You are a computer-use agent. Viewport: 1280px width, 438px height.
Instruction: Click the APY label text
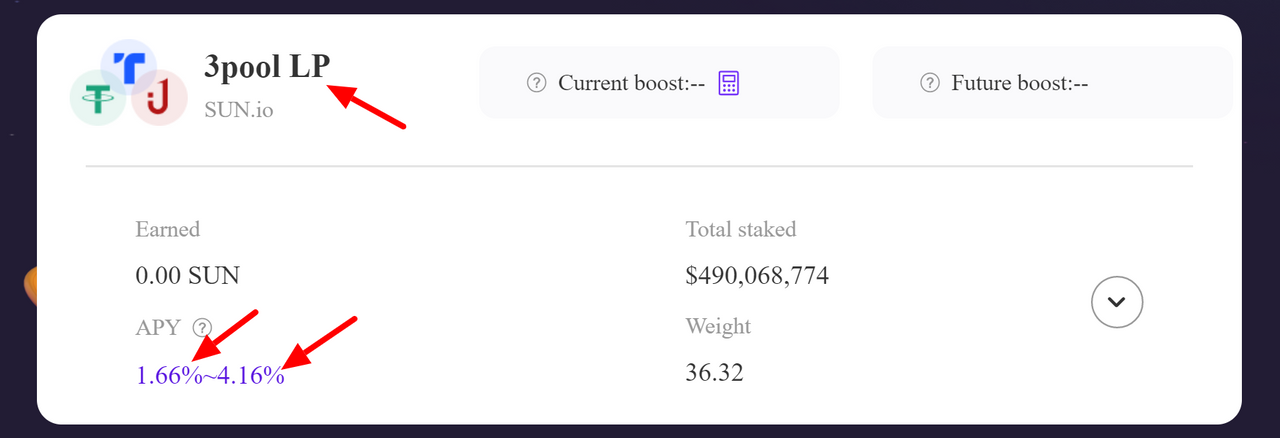click(x=158, y=327)
